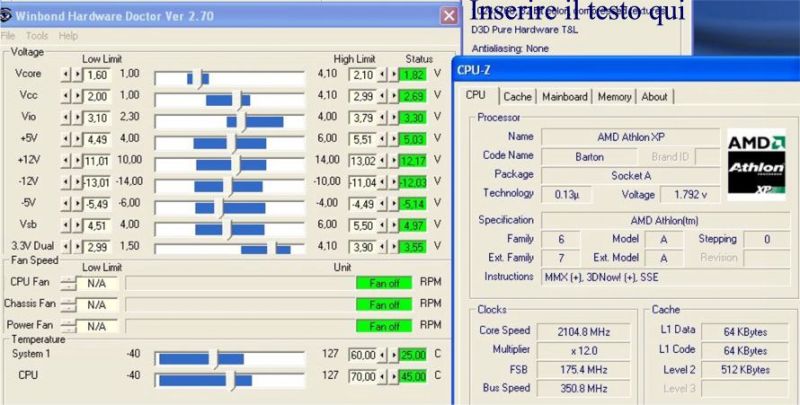
Task: Open the File menu in Hardware Doctor
Action: (8, 36)
